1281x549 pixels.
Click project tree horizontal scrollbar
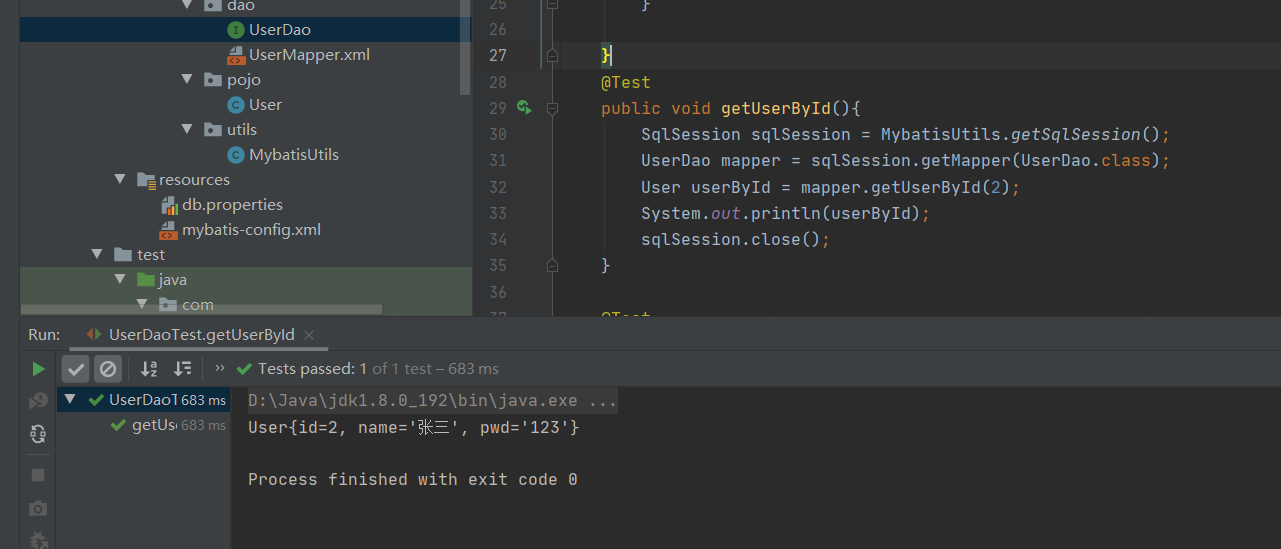[201, 310]
